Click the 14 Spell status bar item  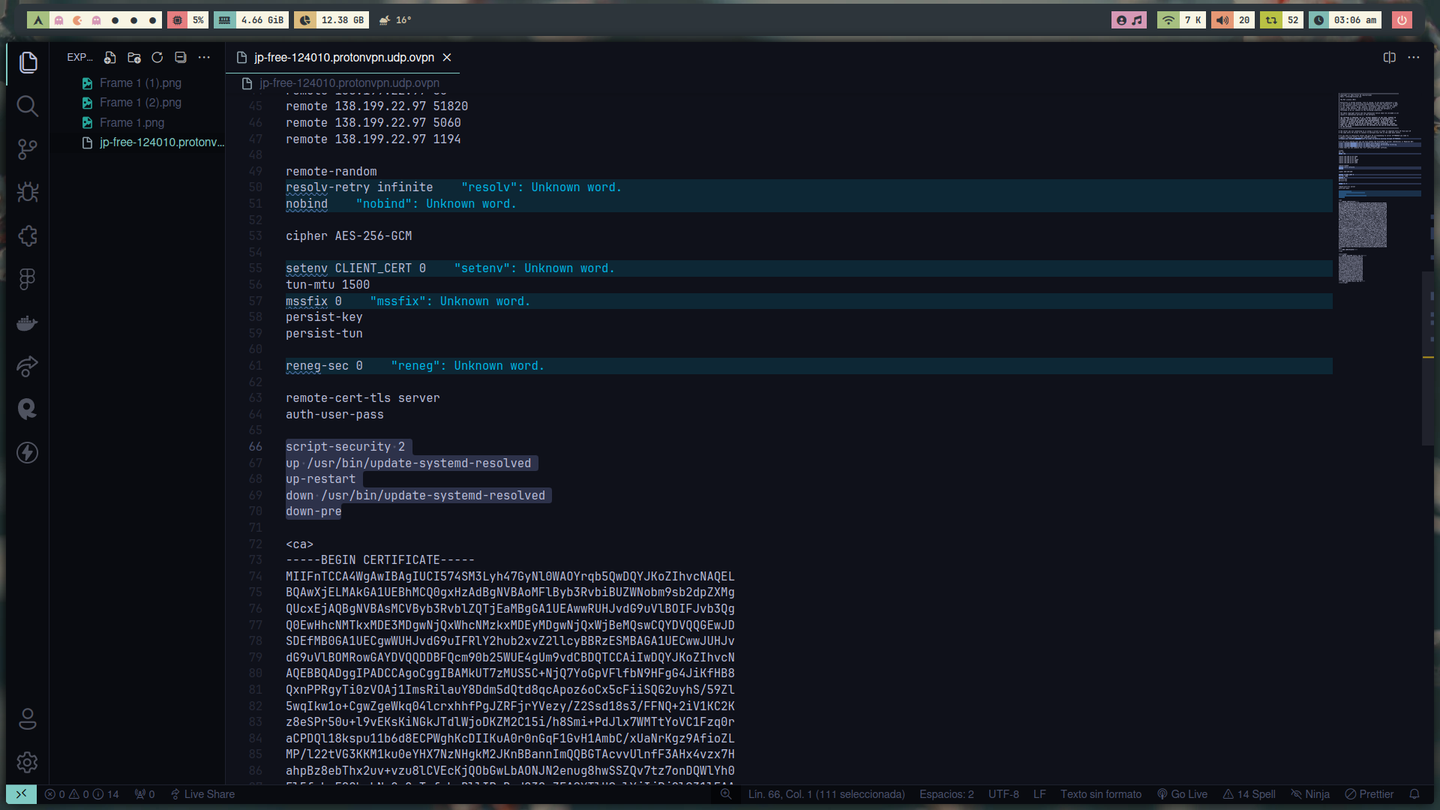1249,794
